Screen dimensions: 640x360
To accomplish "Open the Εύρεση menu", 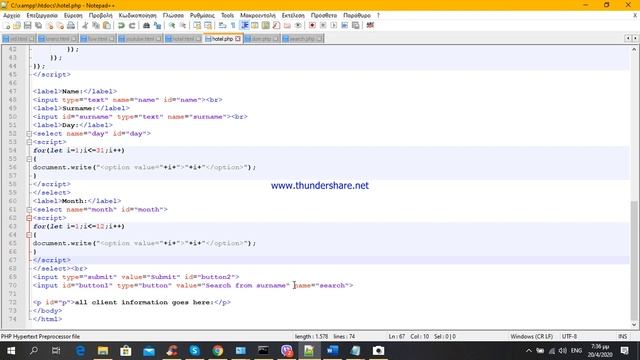I will 73,15.
